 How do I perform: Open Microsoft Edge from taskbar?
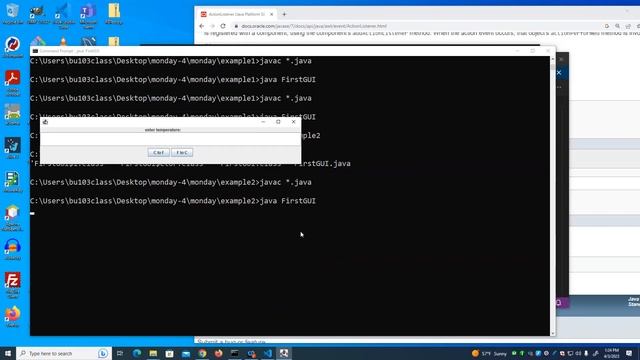click(x=137, y=353)
